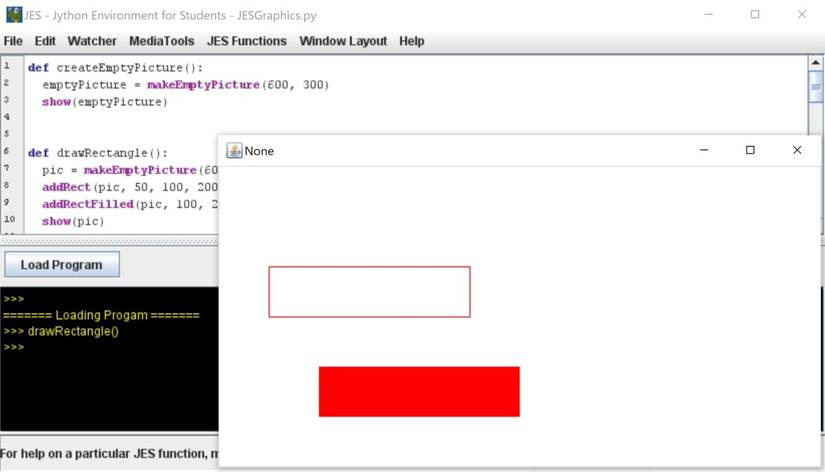The height and width of the screenshot is (472, 825).
Task: Maximize the JES main window
Action: click(754, 15)
